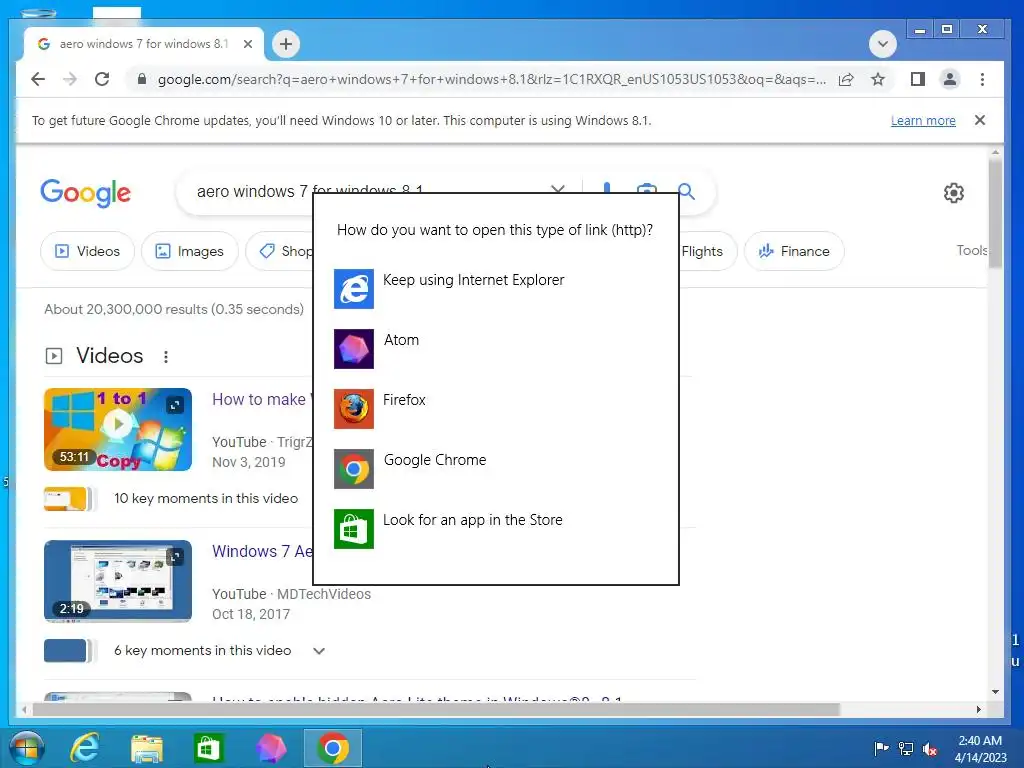This screenshot has width=1024, height=768.
Task: Start a voice search with the microphone
Action: (x=607, y=189)
